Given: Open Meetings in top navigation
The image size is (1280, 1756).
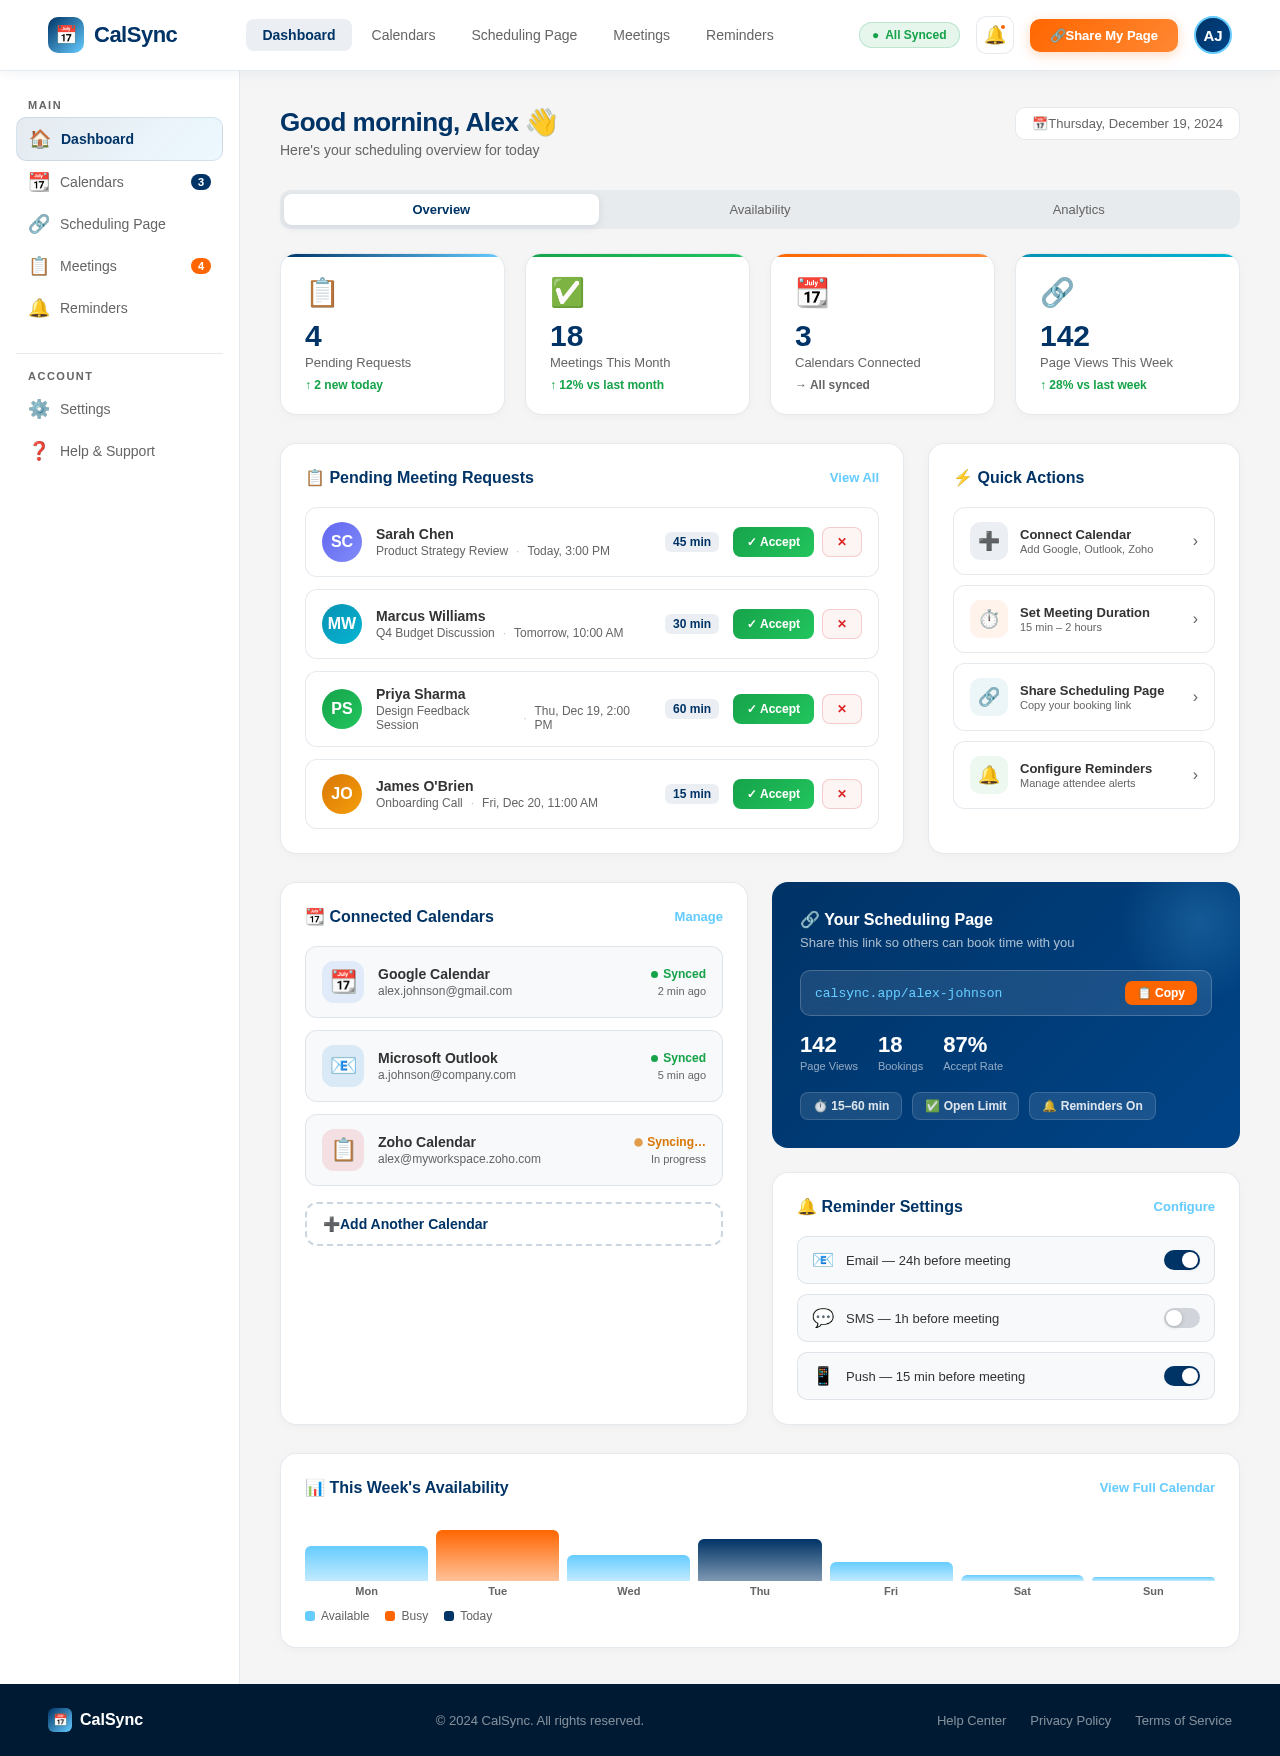Looking at the screenshot, I should tap(641, 35).
